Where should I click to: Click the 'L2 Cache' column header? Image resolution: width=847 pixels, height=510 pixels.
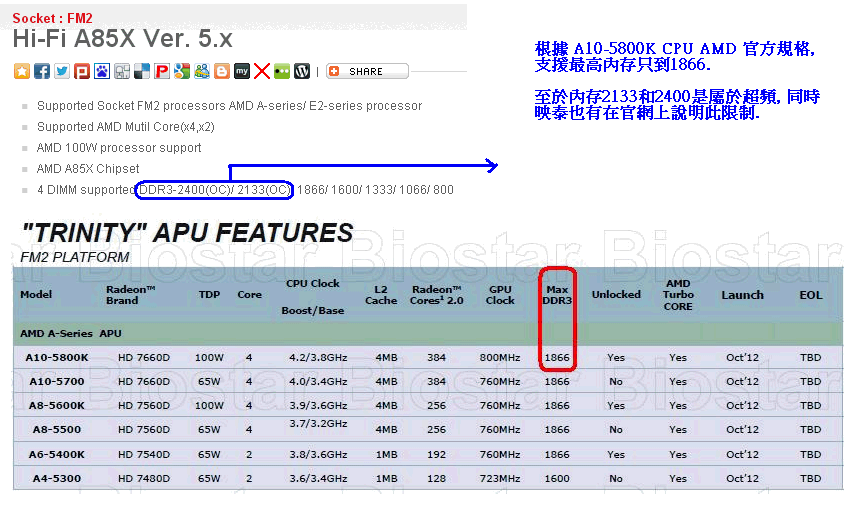pyautogui.click(x=381, y=295)
